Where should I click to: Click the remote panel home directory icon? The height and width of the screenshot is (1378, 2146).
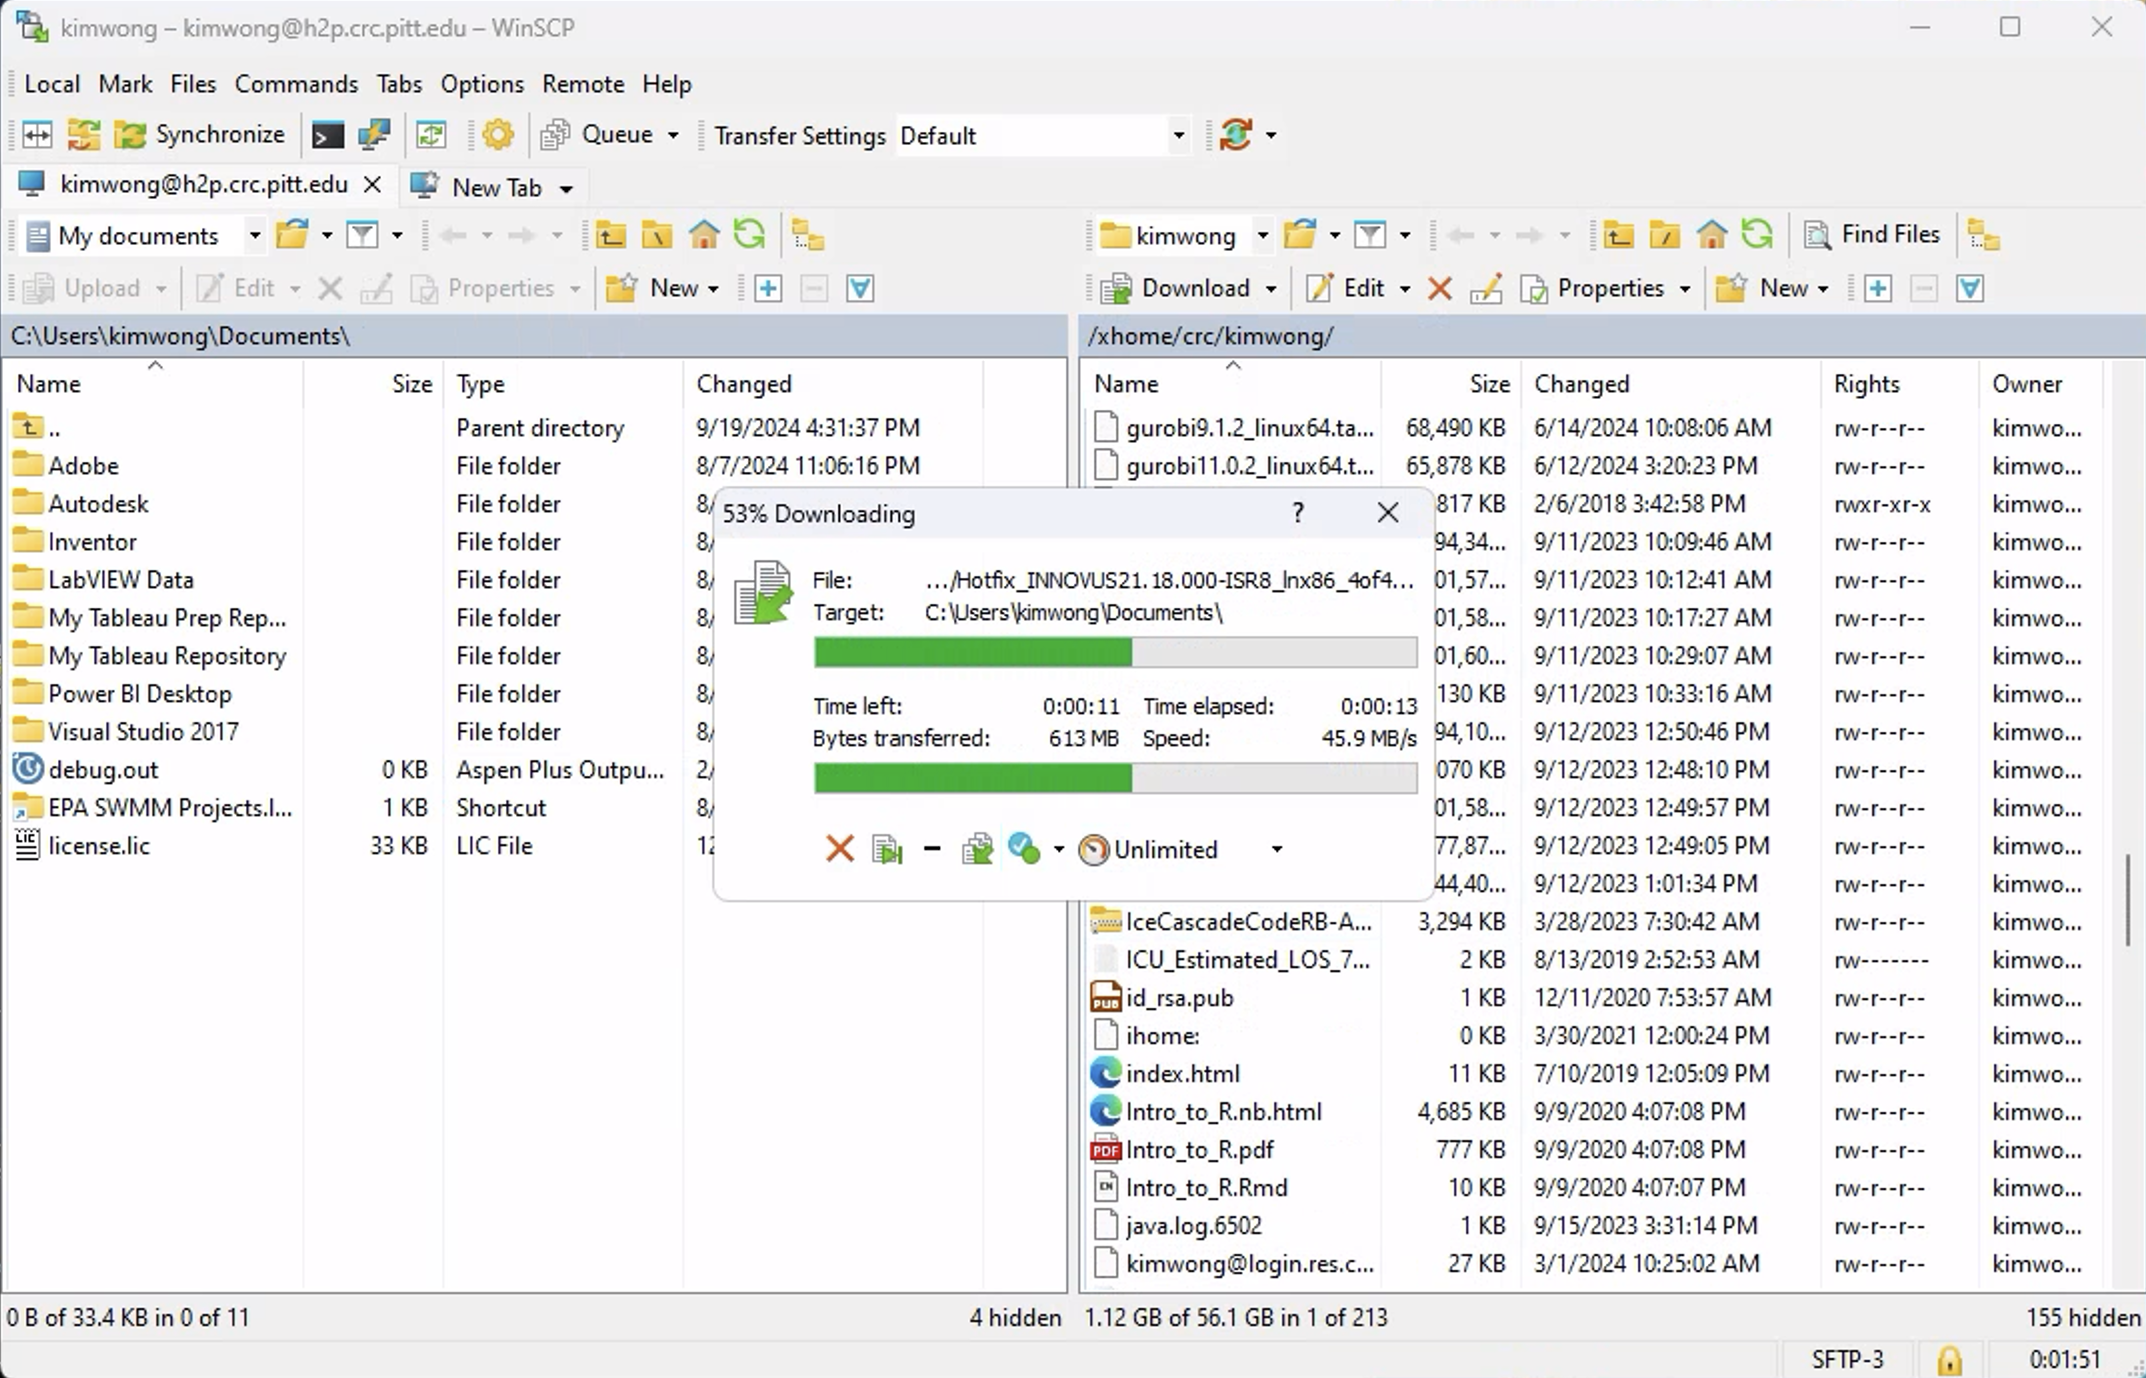click(1712, 235)
